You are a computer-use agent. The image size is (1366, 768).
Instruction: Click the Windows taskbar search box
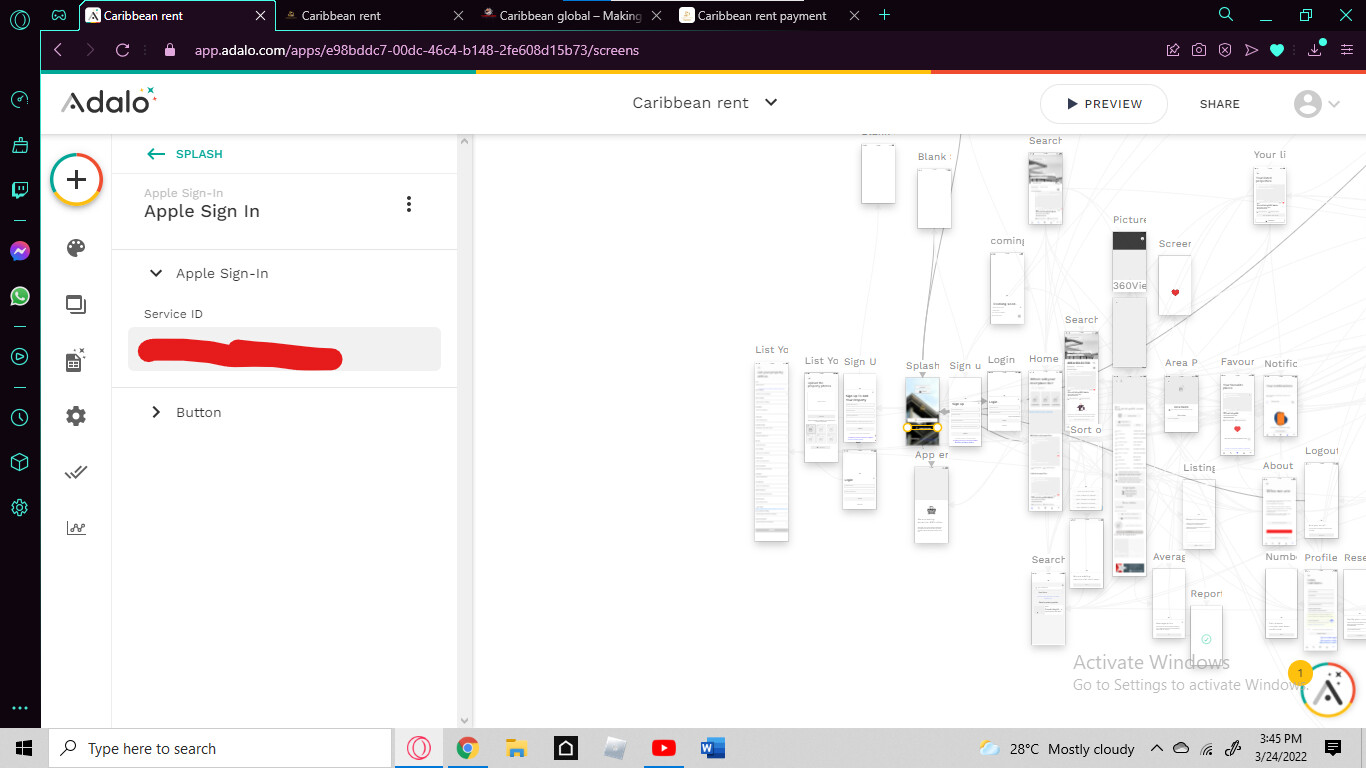tap(219, 748)
